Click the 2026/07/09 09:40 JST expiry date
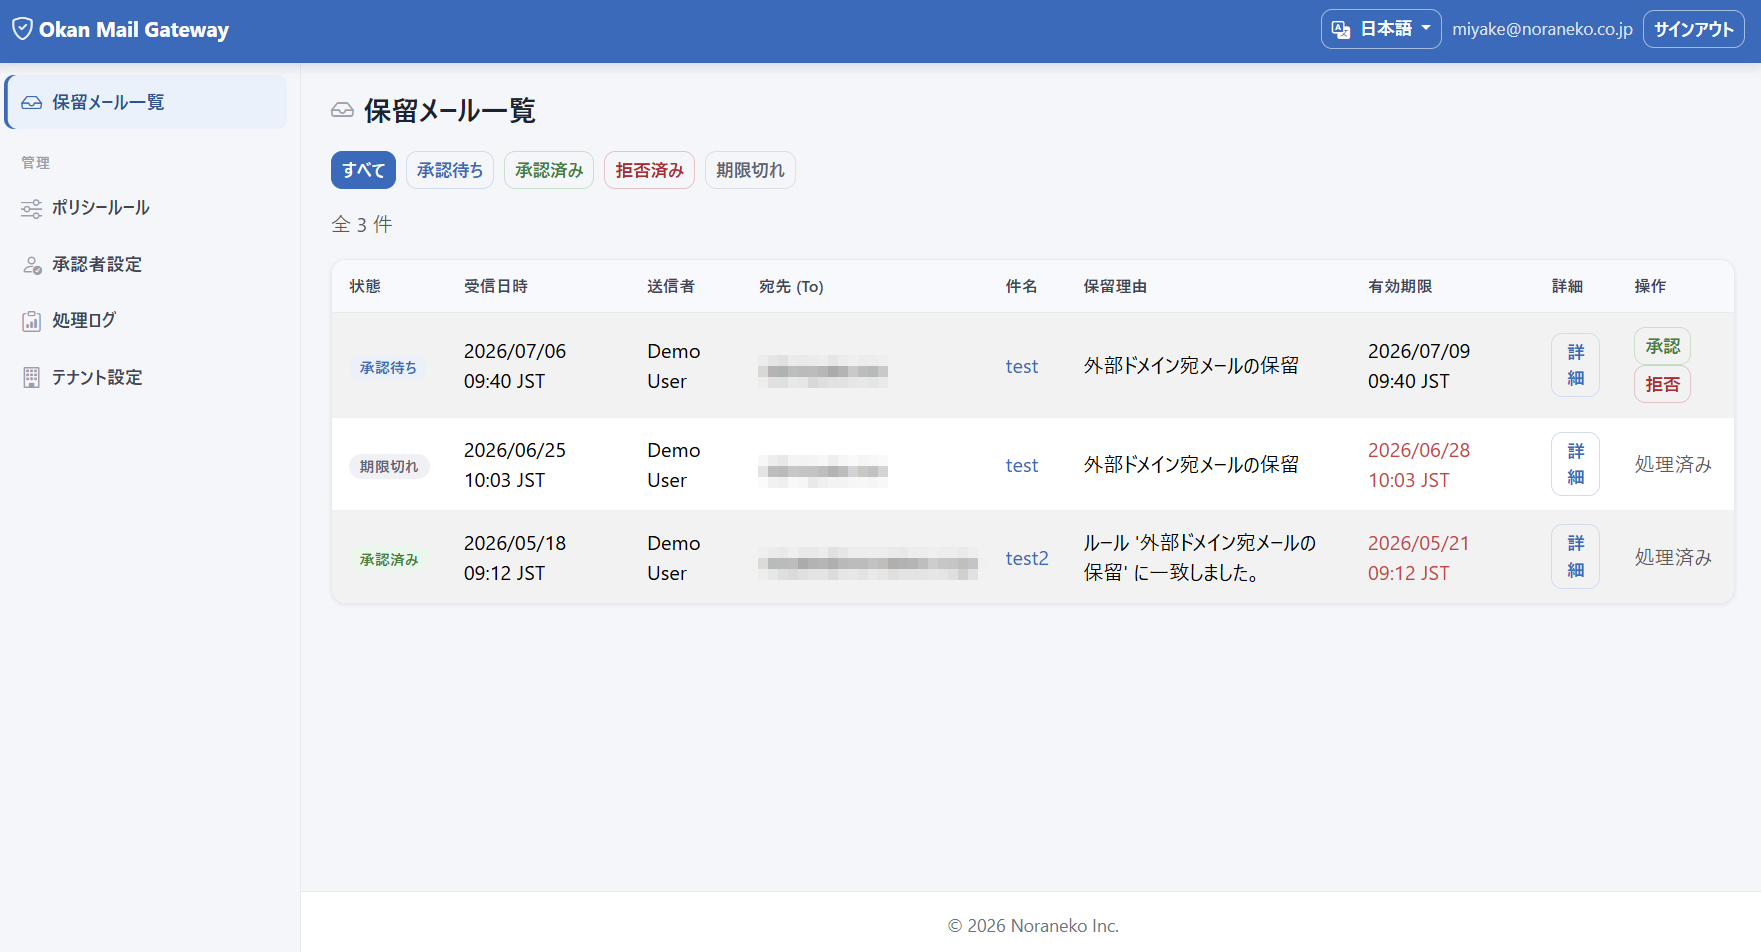The height and width of the screenshot is (952, 1761). pyautogui.click(x=1419, y=366)
